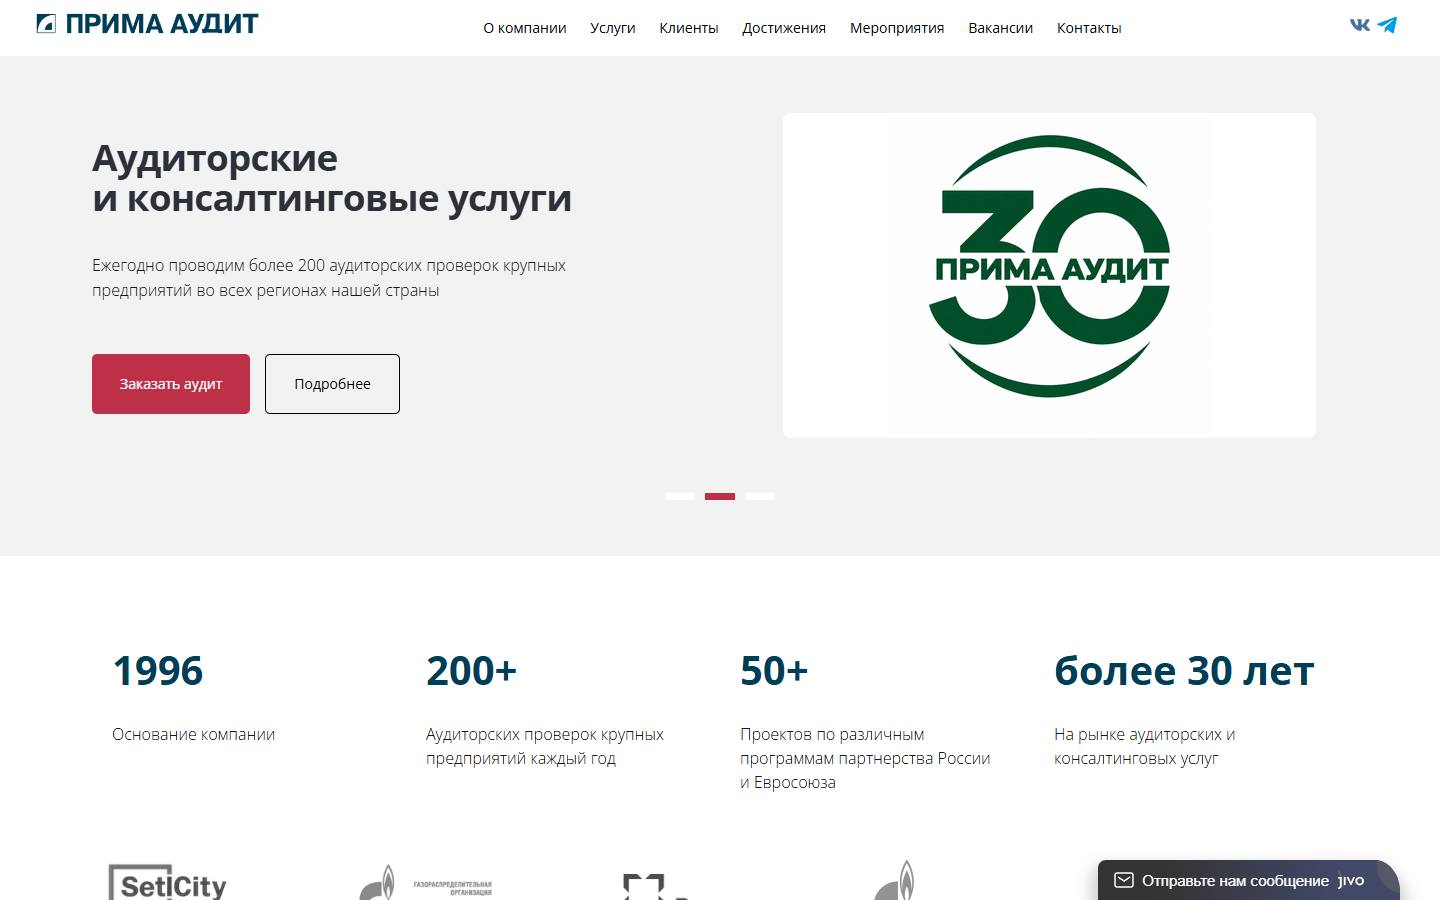Select the first slider indicator
Screen dimensions: 1440x900
tap(680, 496)
